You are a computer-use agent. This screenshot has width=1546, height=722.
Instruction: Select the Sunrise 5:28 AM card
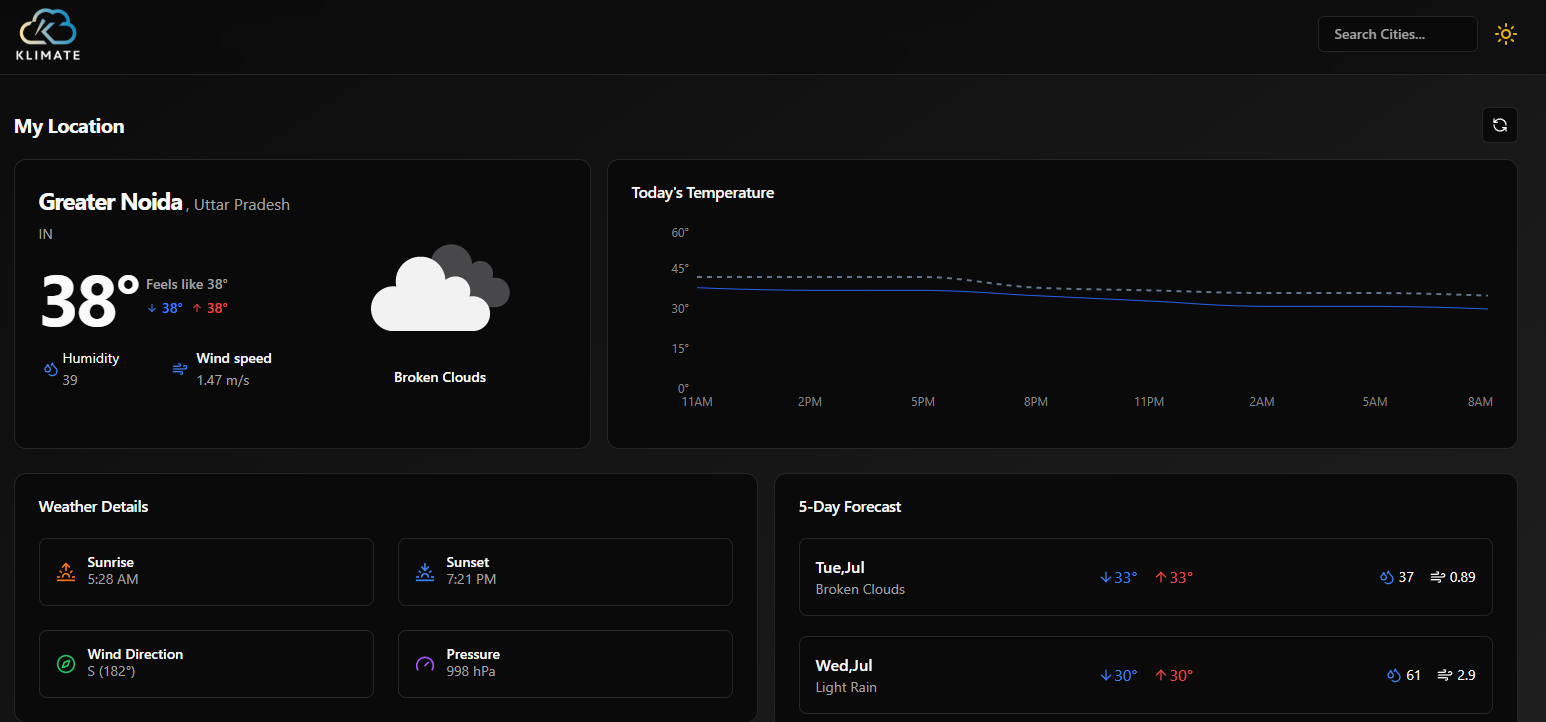(x=206, y=572)
